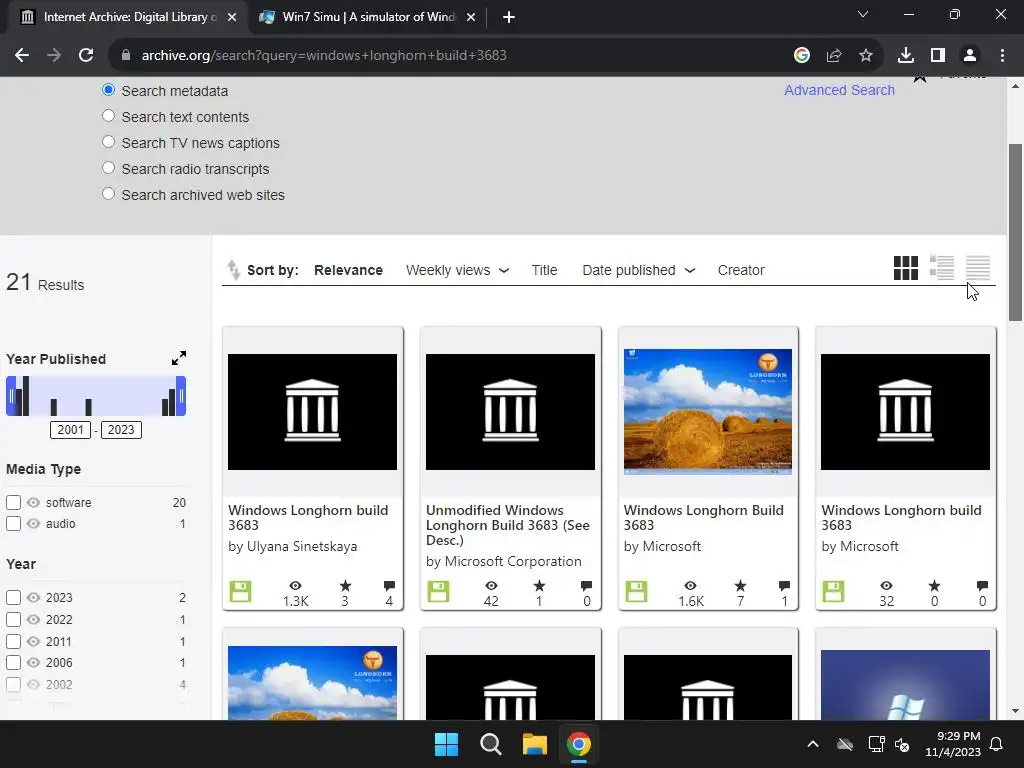Viewport: 1024px width, 768px height.
Task: Show only software via eye icon
Action: pos(33,502)
